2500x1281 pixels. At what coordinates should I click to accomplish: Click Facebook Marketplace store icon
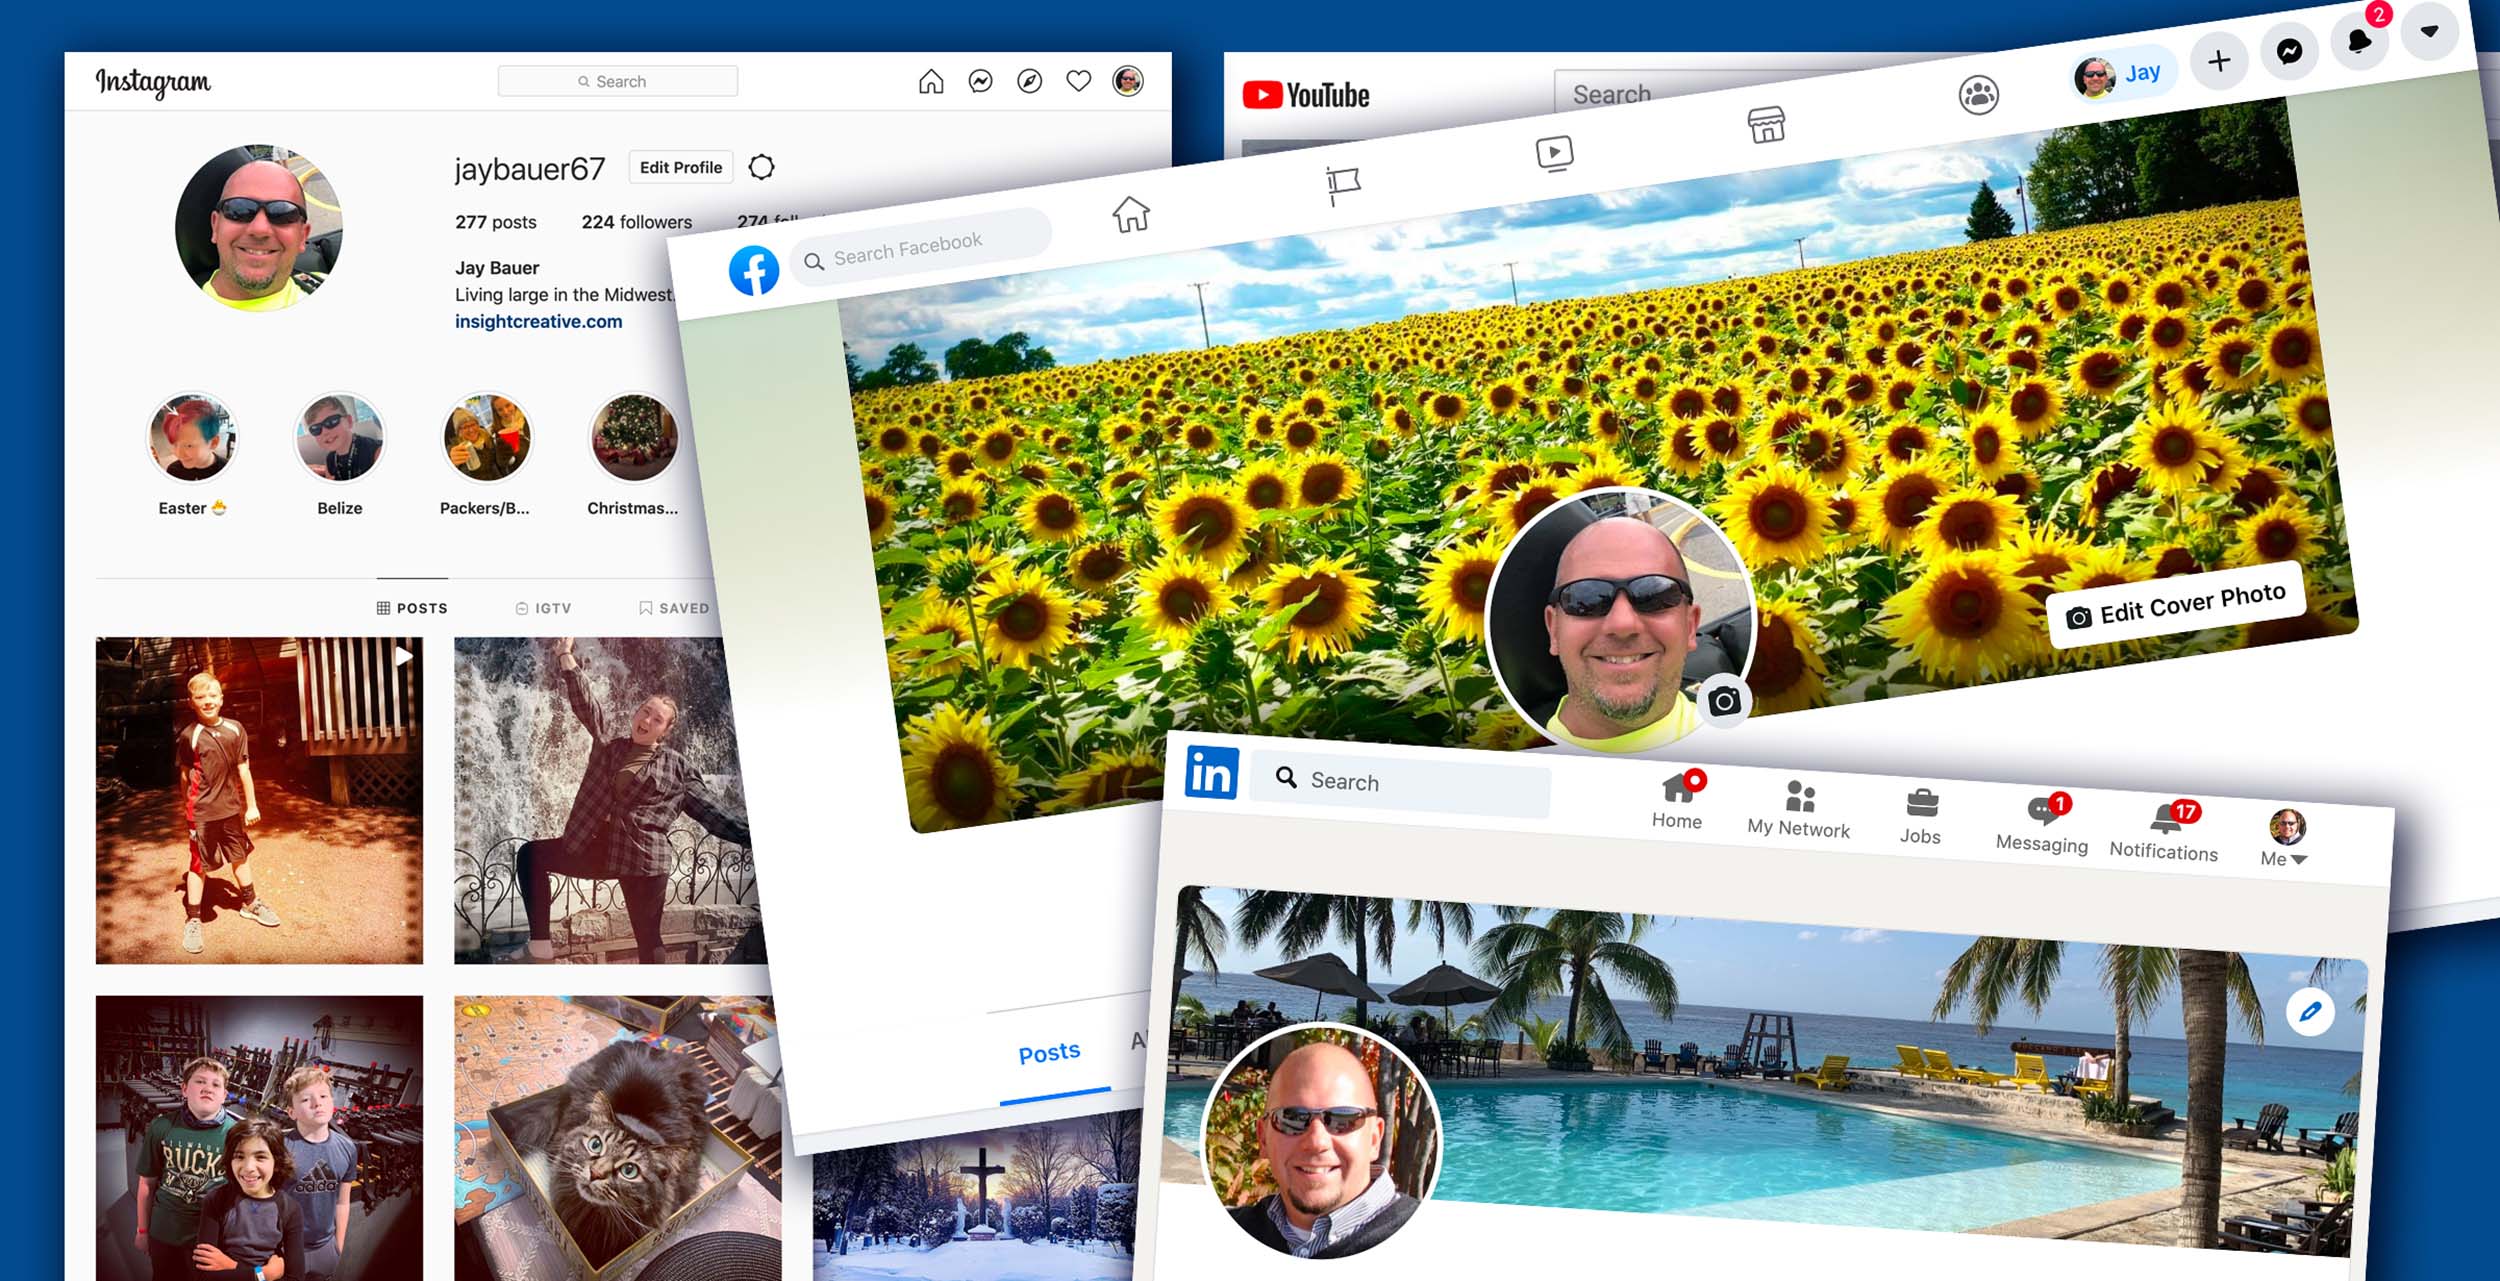click(x=1766, y=125)
